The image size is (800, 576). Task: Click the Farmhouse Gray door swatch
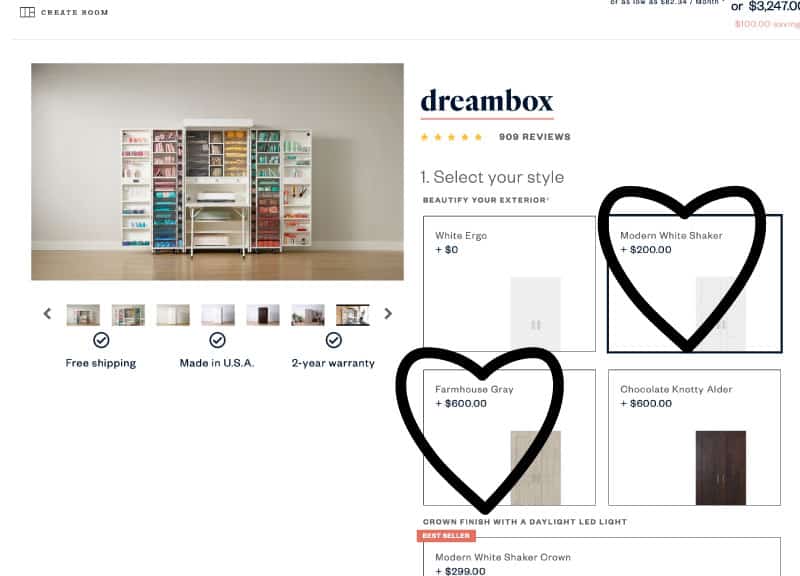[536, 468]
